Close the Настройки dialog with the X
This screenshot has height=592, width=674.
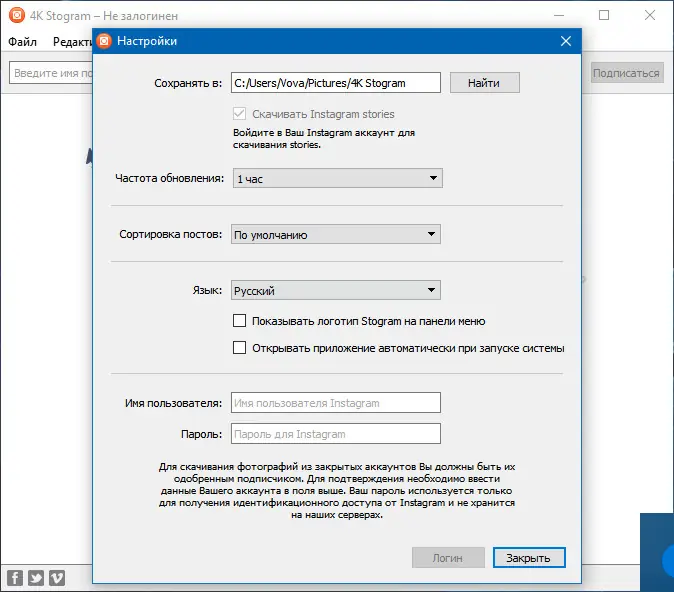(x=566, y=41)
